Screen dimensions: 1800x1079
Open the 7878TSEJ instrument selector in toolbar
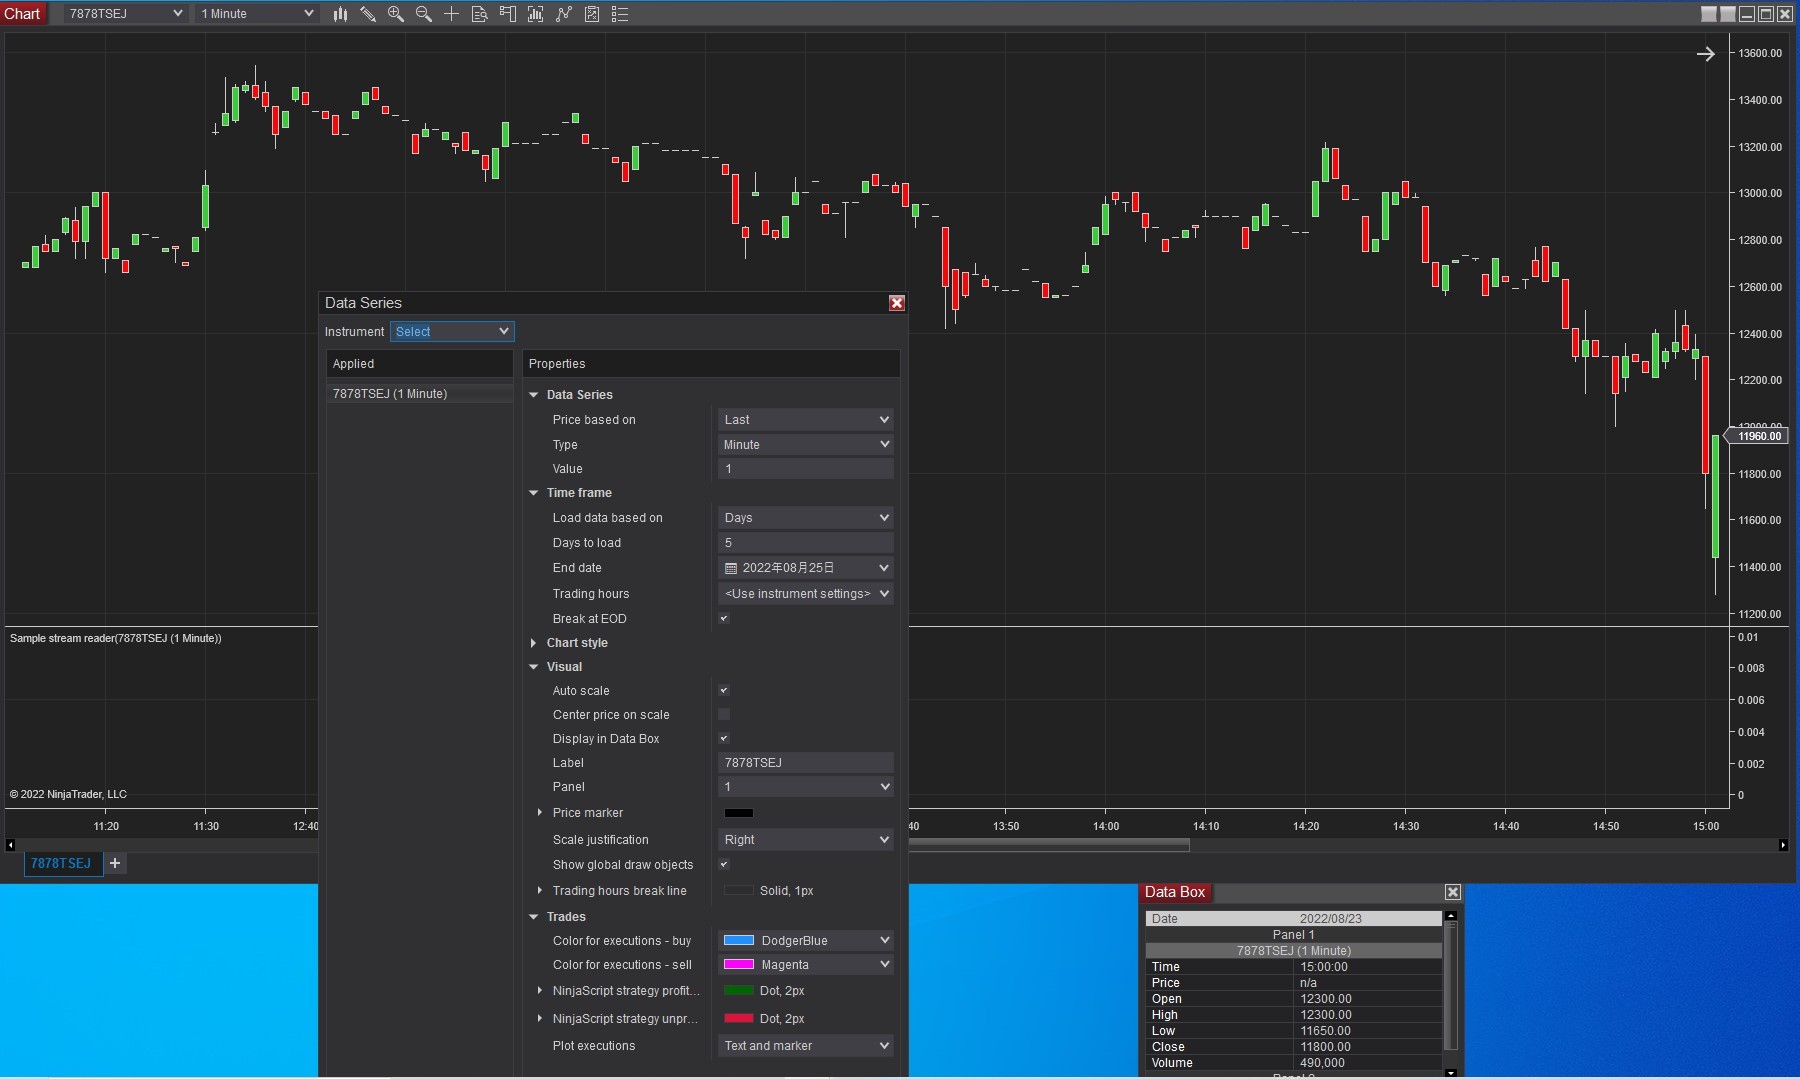(125, 14)
